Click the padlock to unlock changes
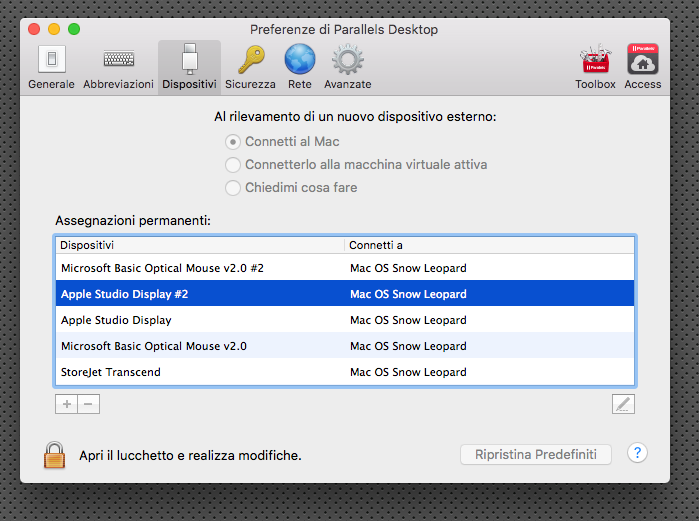The image size is (699, 521). pyautogui.click(x=54, y=455)
